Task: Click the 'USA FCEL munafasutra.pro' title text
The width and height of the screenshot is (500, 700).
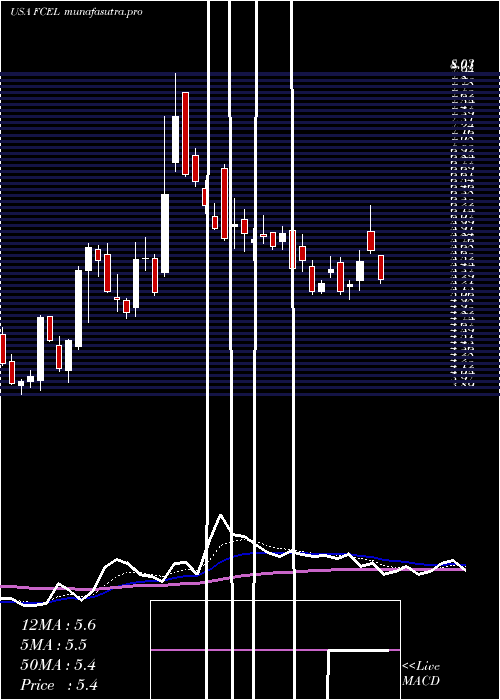Action: [77, 12]
